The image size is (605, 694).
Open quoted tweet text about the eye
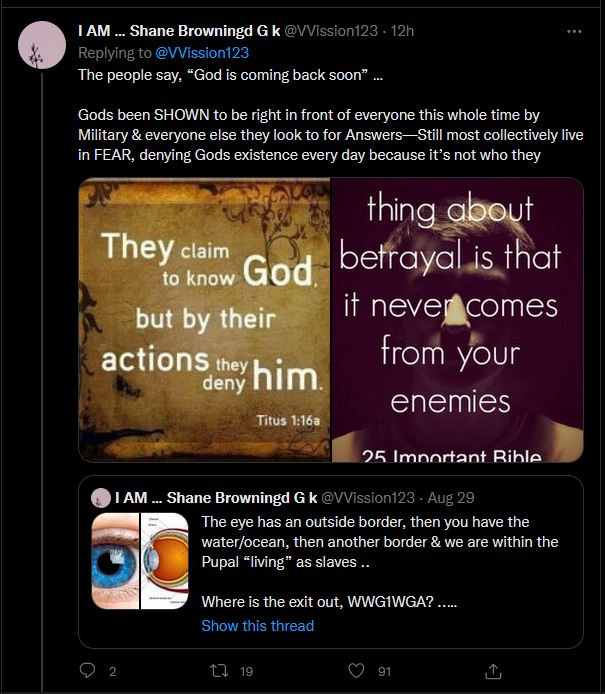coord(380,562)
